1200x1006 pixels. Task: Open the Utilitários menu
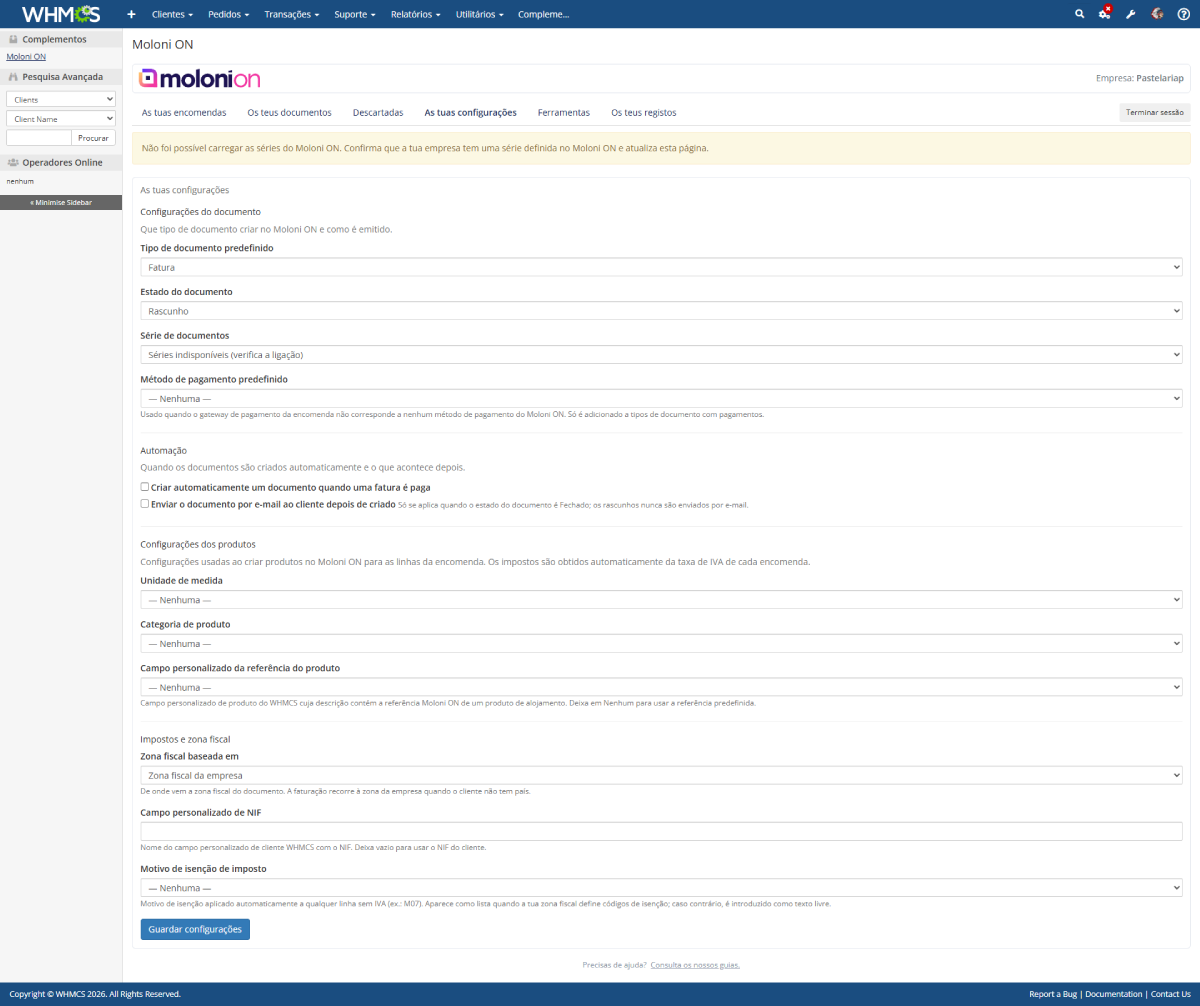(x=480, y=14)
